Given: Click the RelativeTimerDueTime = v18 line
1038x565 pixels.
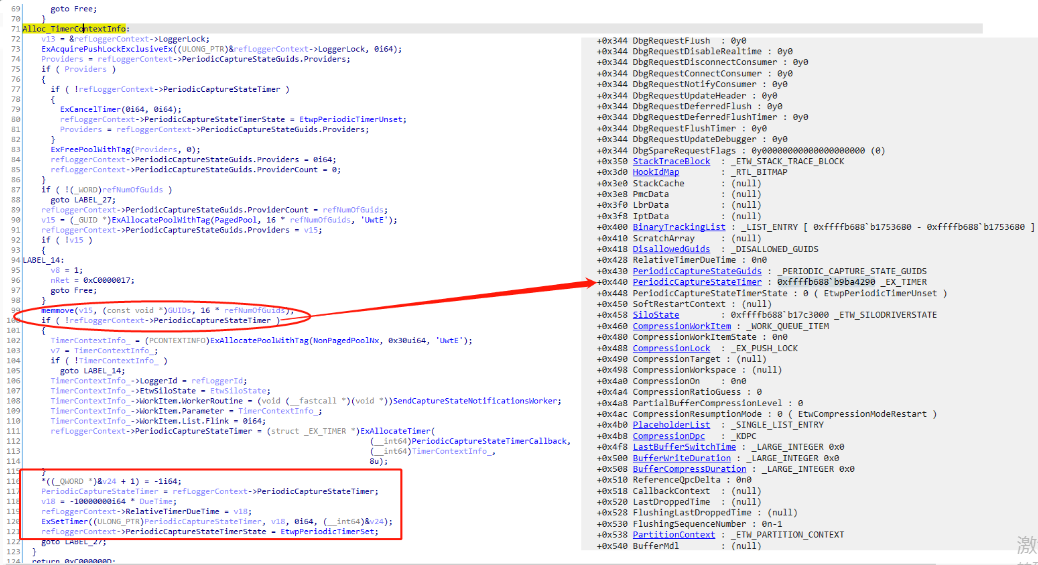Looking at the screenshot, I should coord(146,511).
